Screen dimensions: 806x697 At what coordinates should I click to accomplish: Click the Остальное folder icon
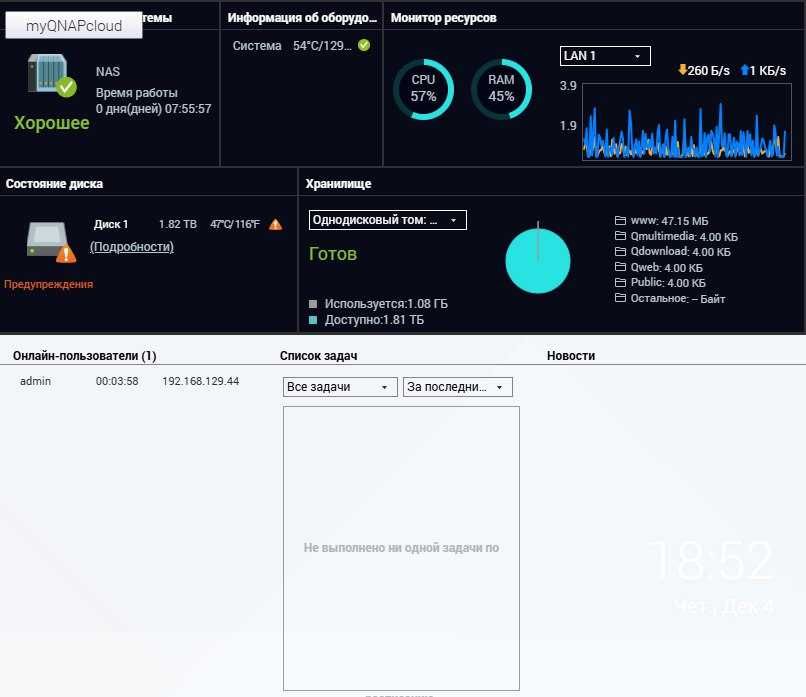(x=620, y=298)
